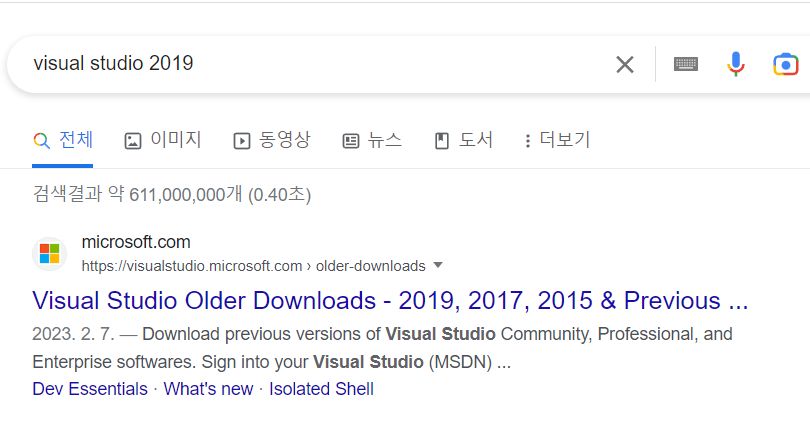
Task: Clear the search box with the X icon
Action: 625,65
